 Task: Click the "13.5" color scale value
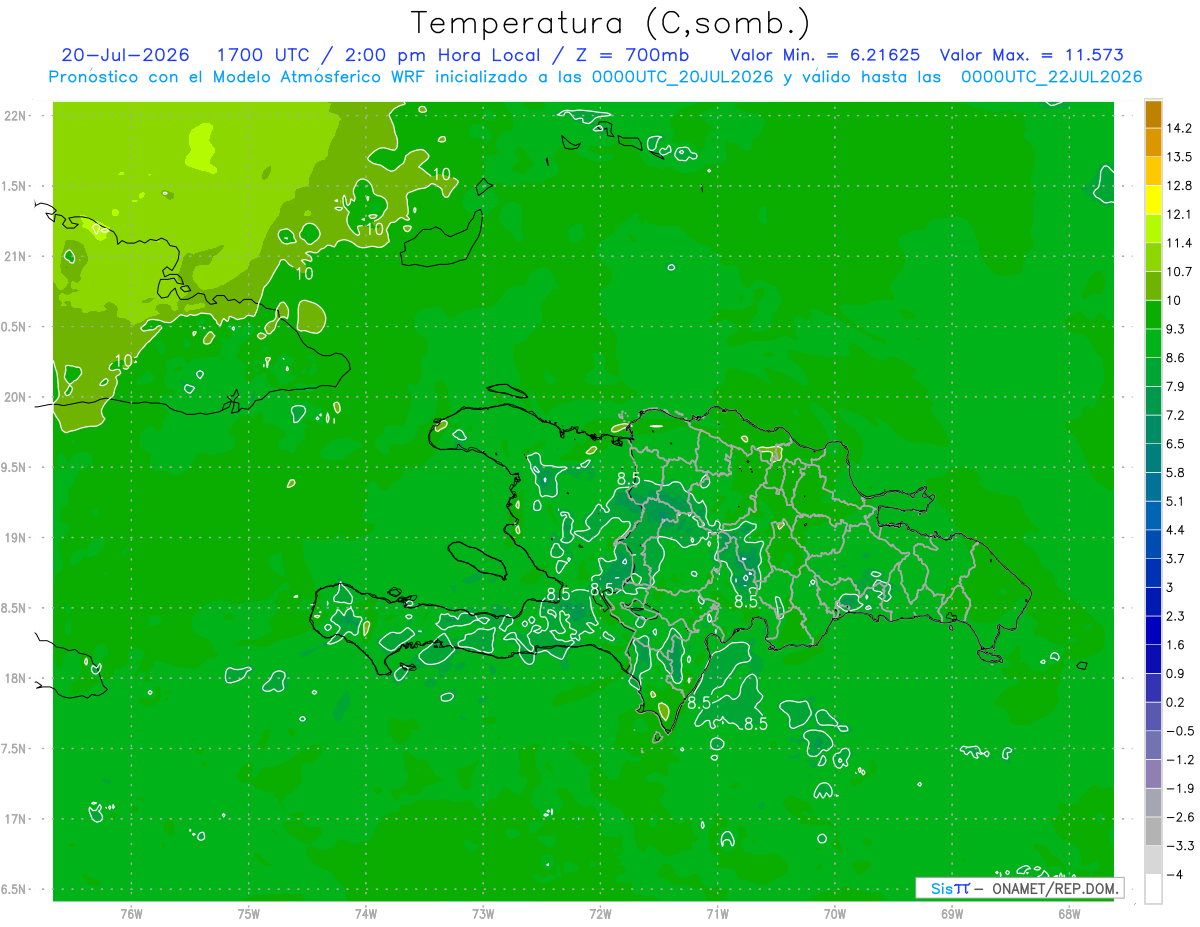1179,157
